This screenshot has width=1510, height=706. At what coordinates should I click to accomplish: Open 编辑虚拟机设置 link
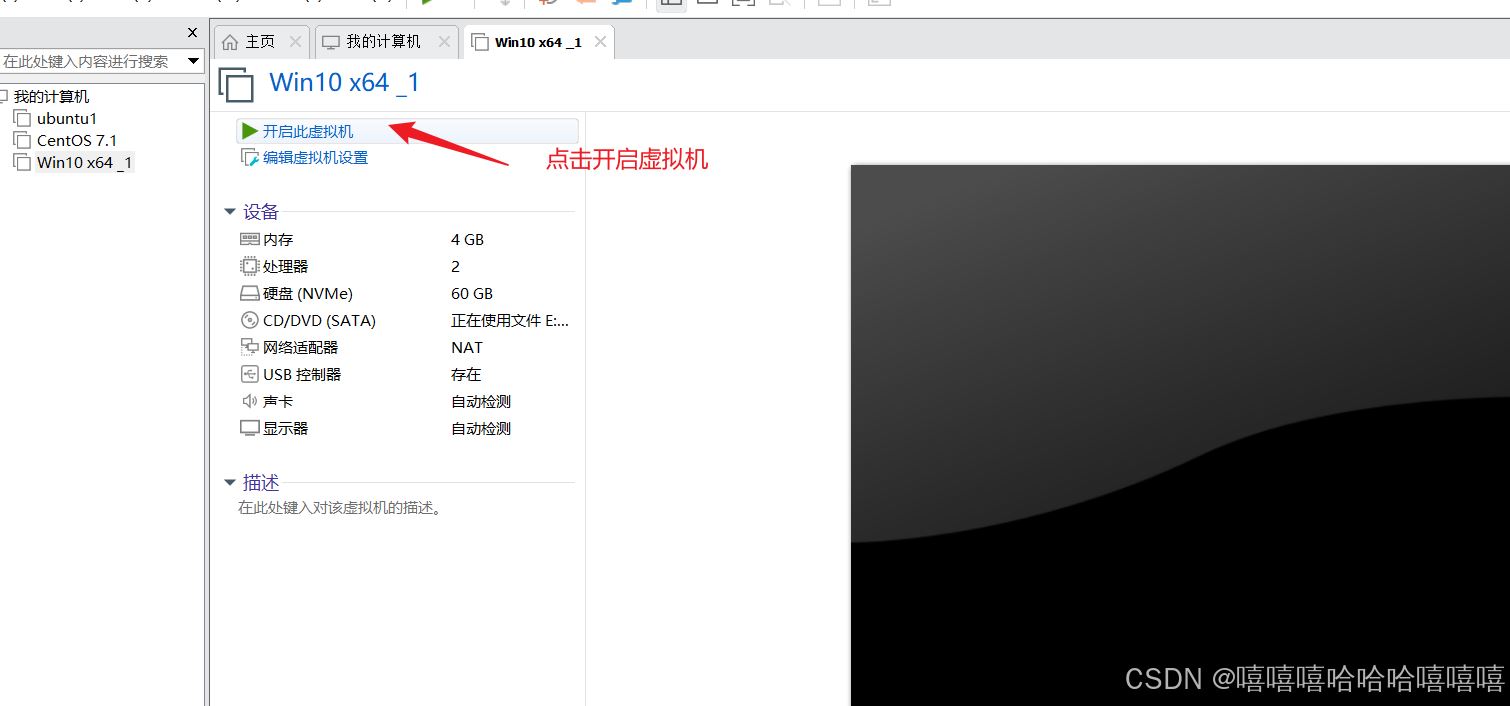coord(315,158)
